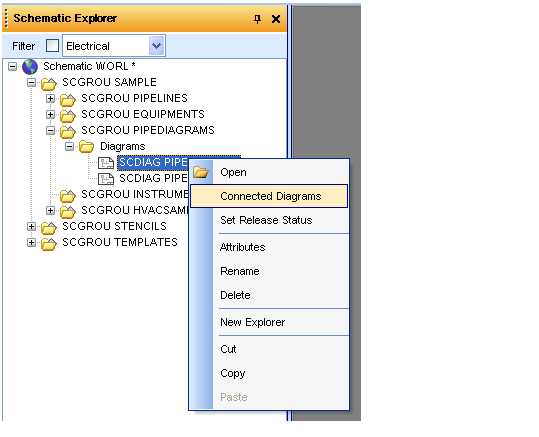
Task: Open the Electrical filter dropdown
Action: 156,45
